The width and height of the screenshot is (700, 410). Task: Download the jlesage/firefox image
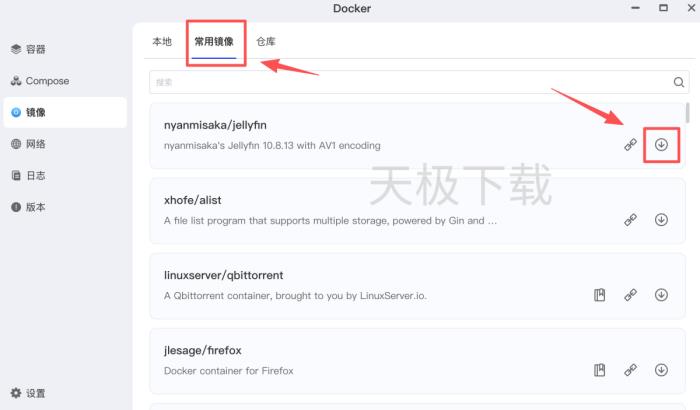point(661,370)
